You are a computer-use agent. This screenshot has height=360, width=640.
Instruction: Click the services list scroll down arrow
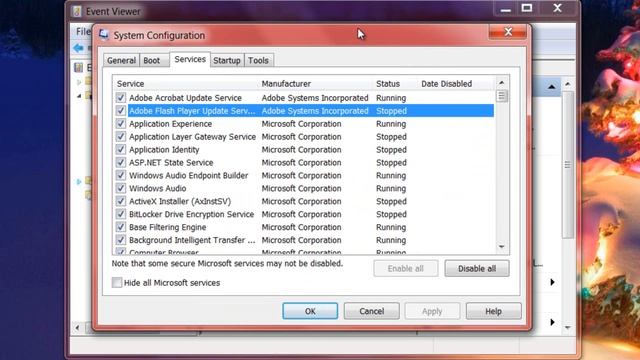click(x=502, y=247)
